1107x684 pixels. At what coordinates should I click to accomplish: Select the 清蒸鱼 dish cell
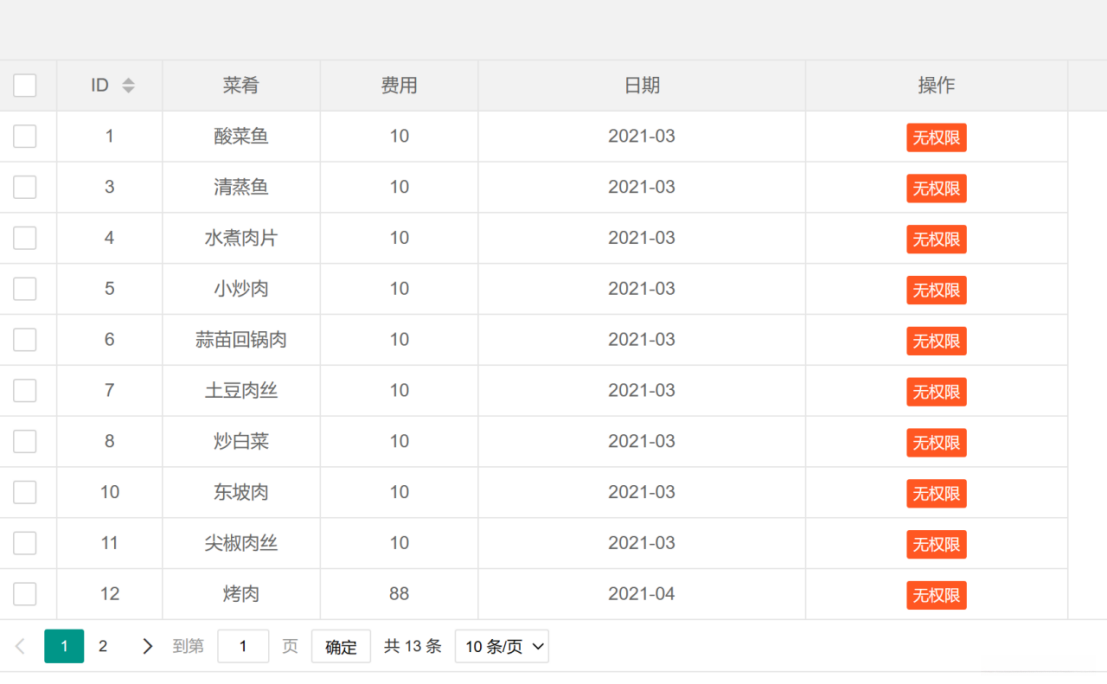(241, 187)
